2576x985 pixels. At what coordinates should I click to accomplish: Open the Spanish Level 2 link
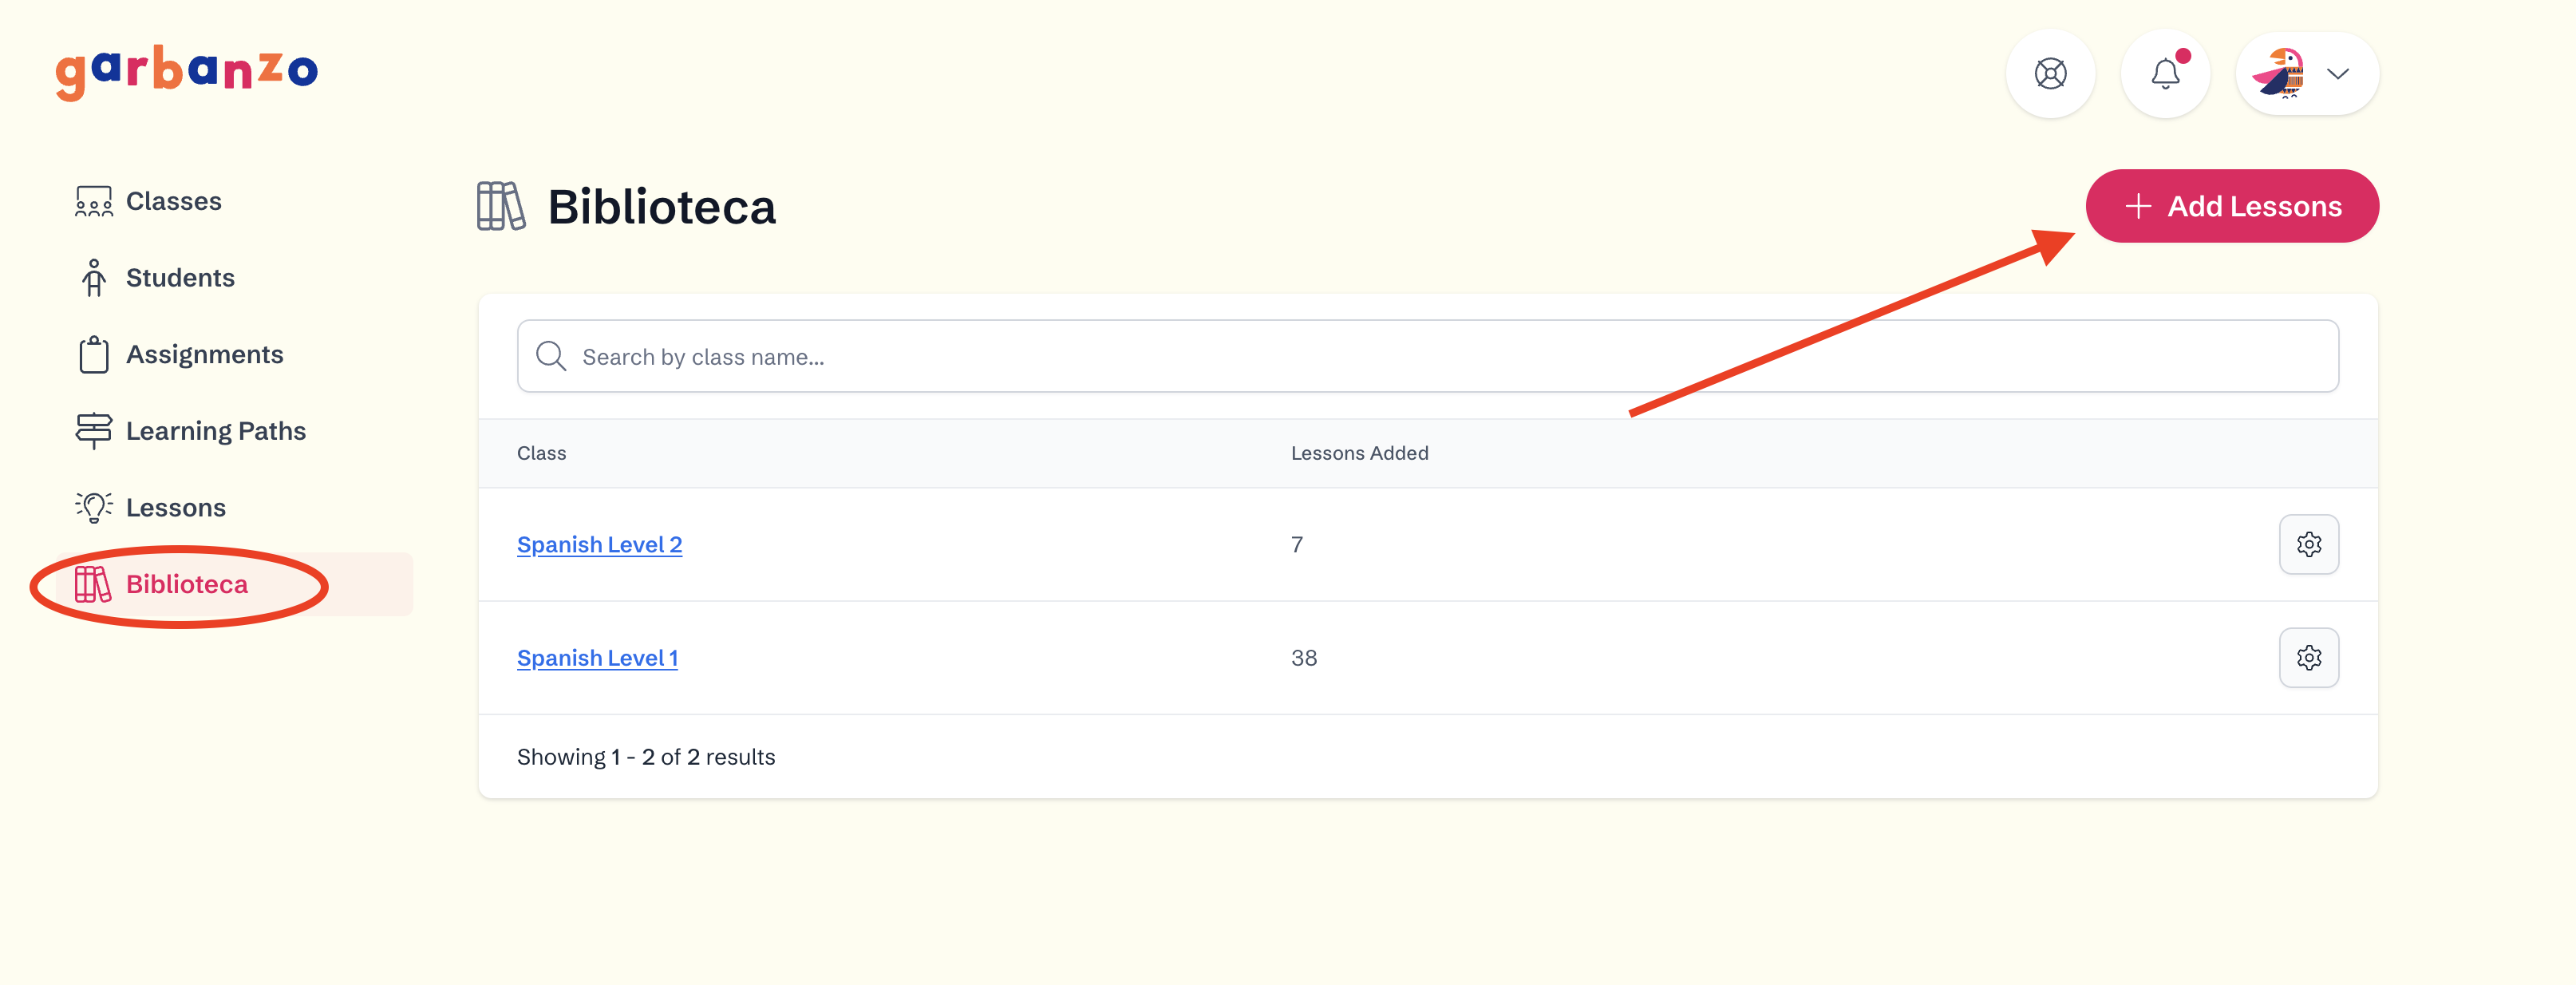599,545
